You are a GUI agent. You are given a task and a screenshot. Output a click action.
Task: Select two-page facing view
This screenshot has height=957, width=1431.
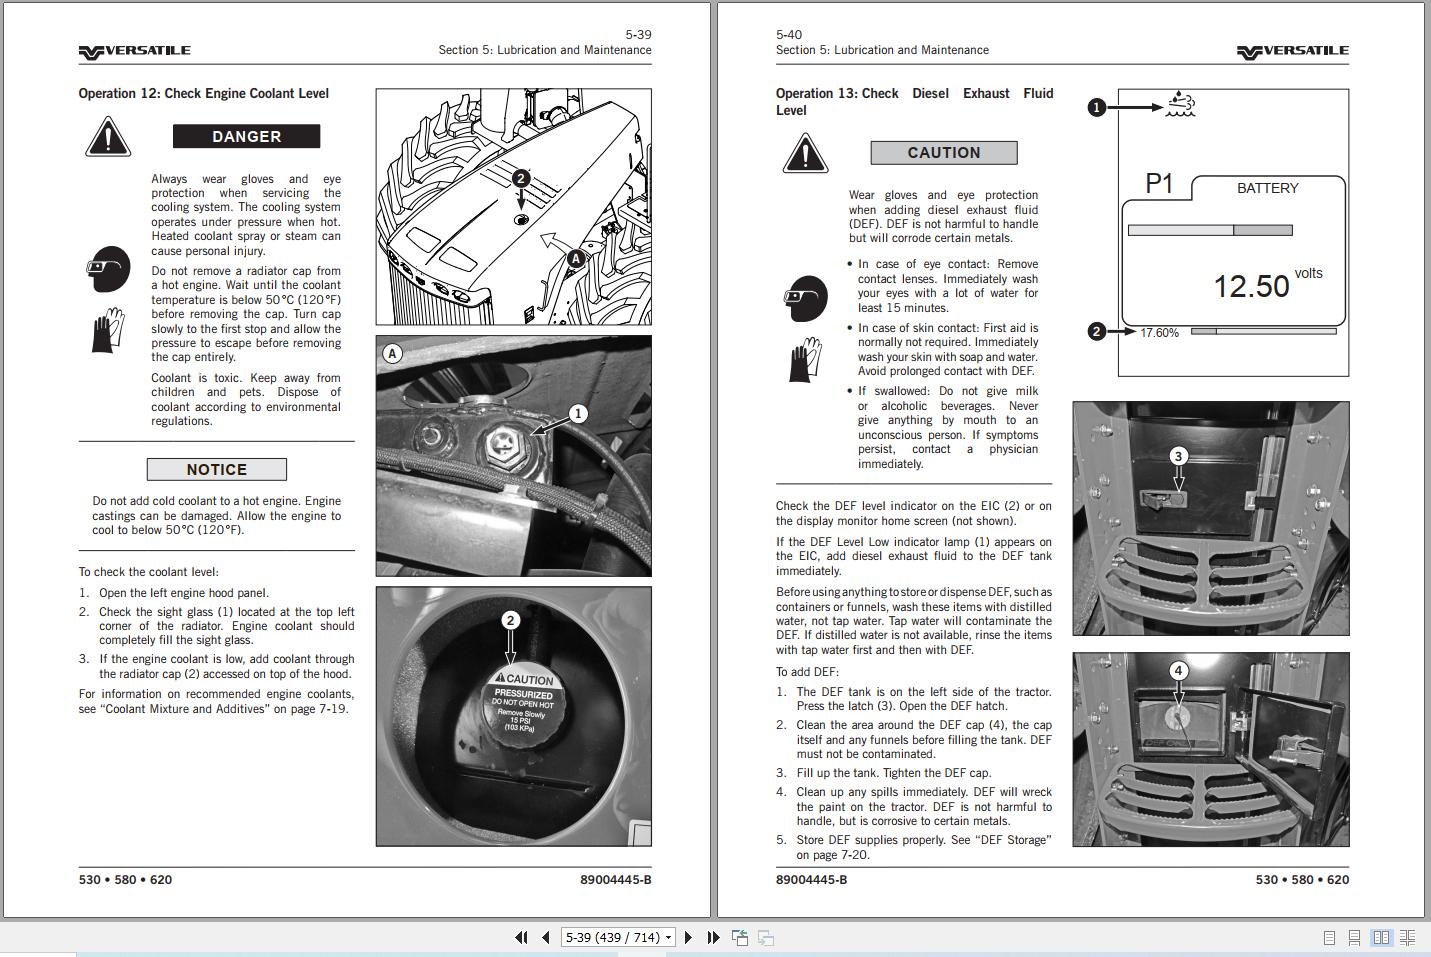pos(1381,938)
